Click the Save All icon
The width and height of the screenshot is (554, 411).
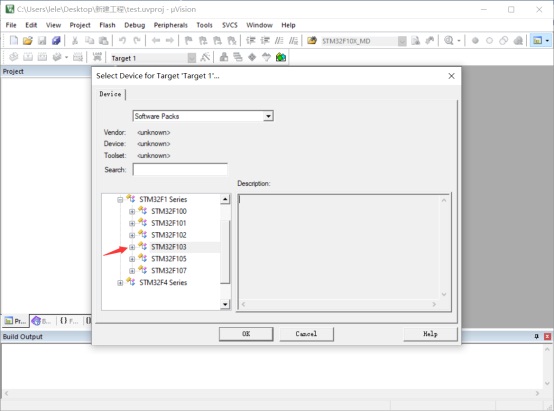click(56, 41)
